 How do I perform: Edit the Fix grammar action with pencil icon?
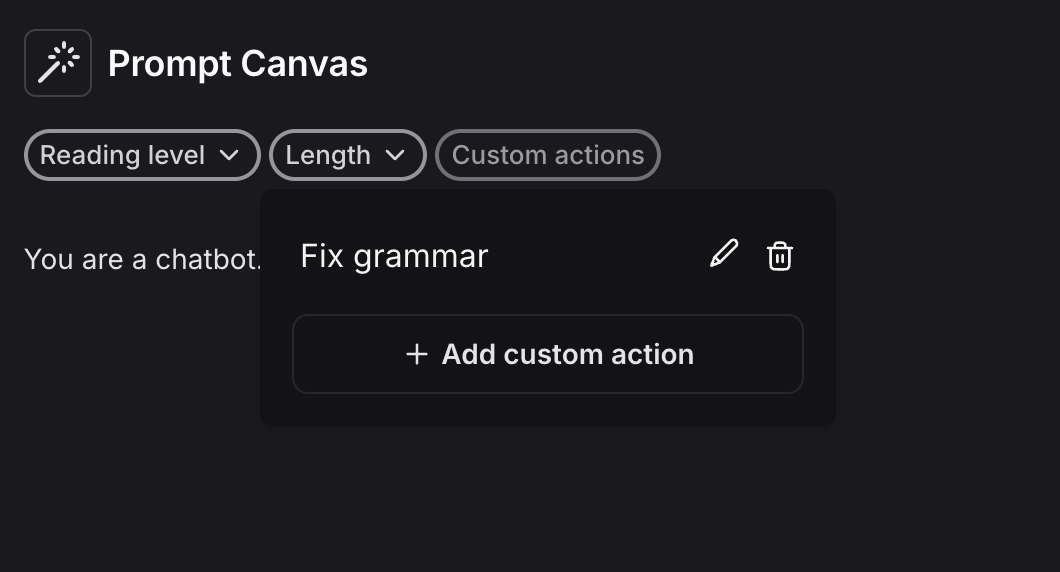coord(723,255)
